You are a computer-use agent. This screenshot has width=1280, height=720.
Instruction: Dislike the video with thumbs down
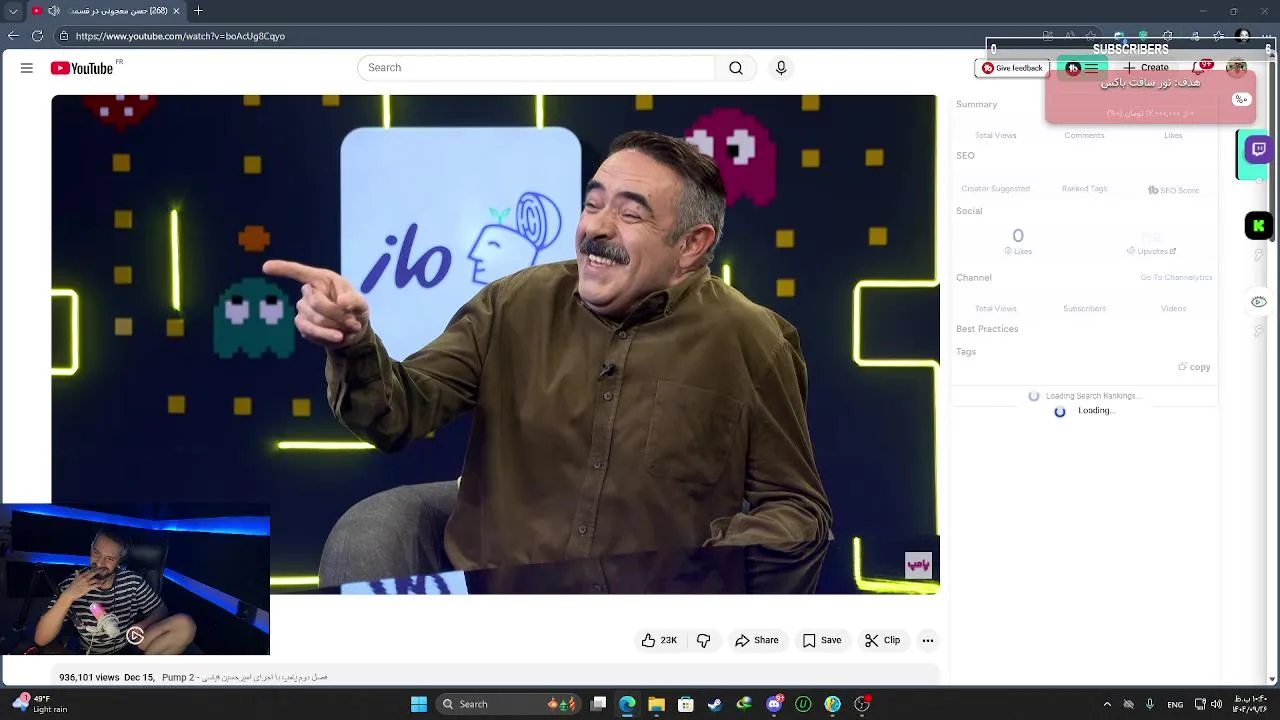click(703, 640)
